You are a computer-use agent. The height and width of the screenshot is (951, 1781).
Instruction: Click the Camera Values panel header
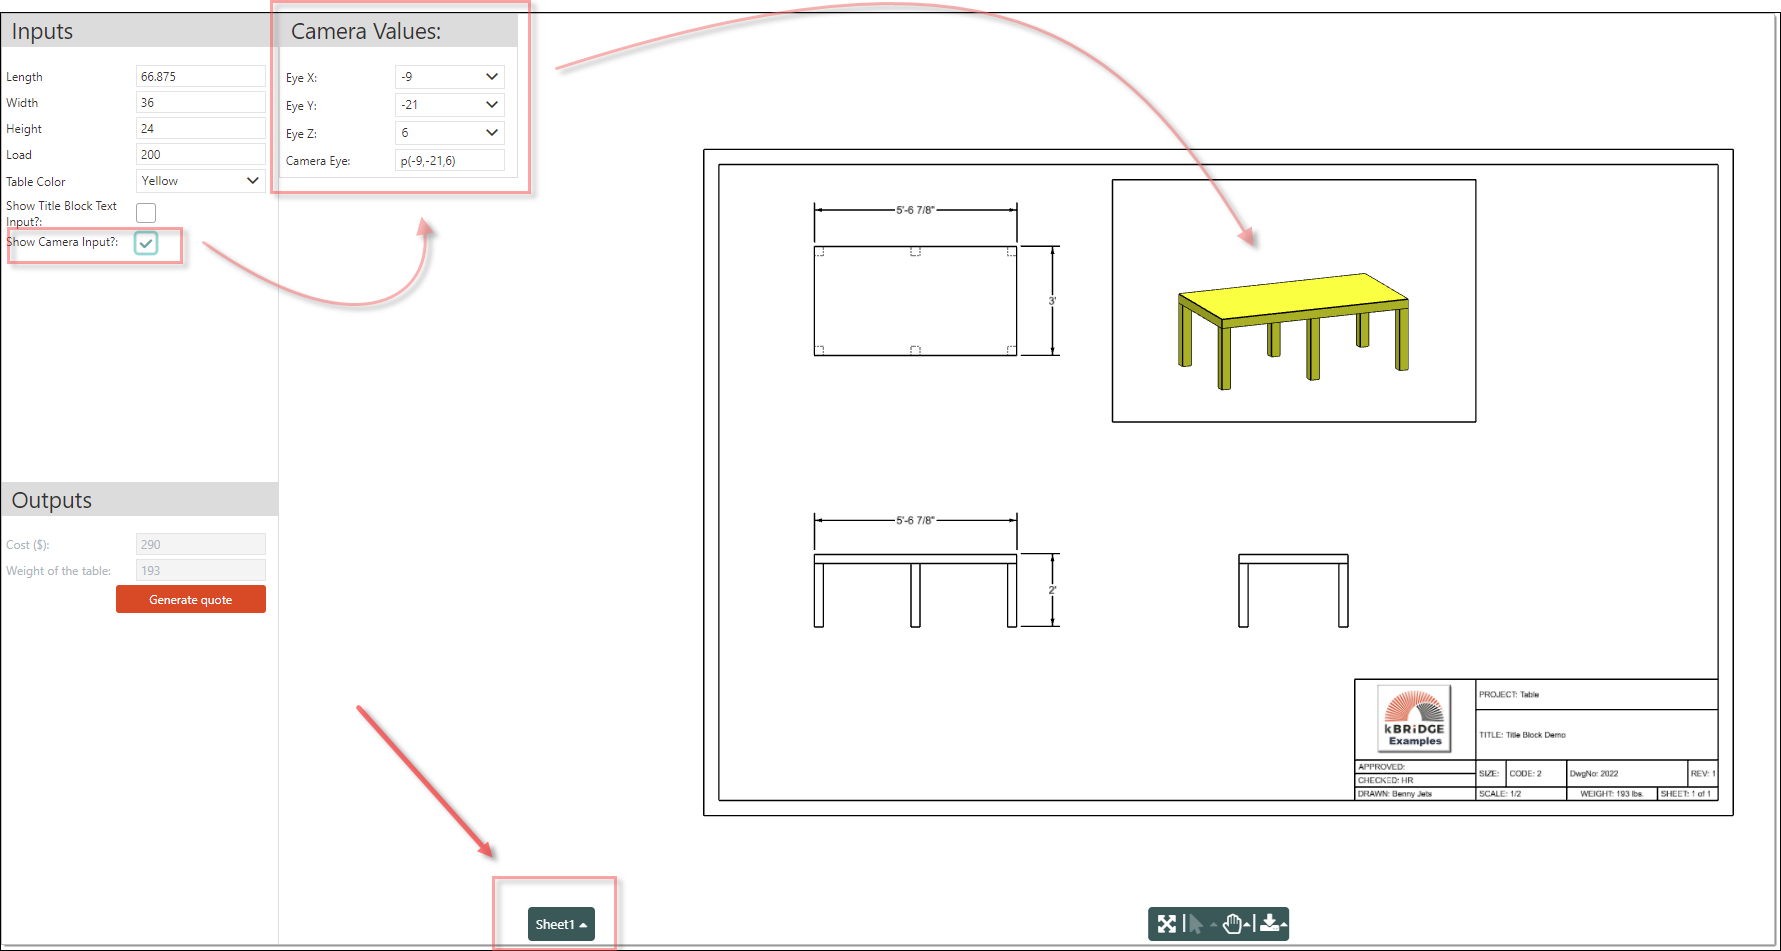[398, 31]
